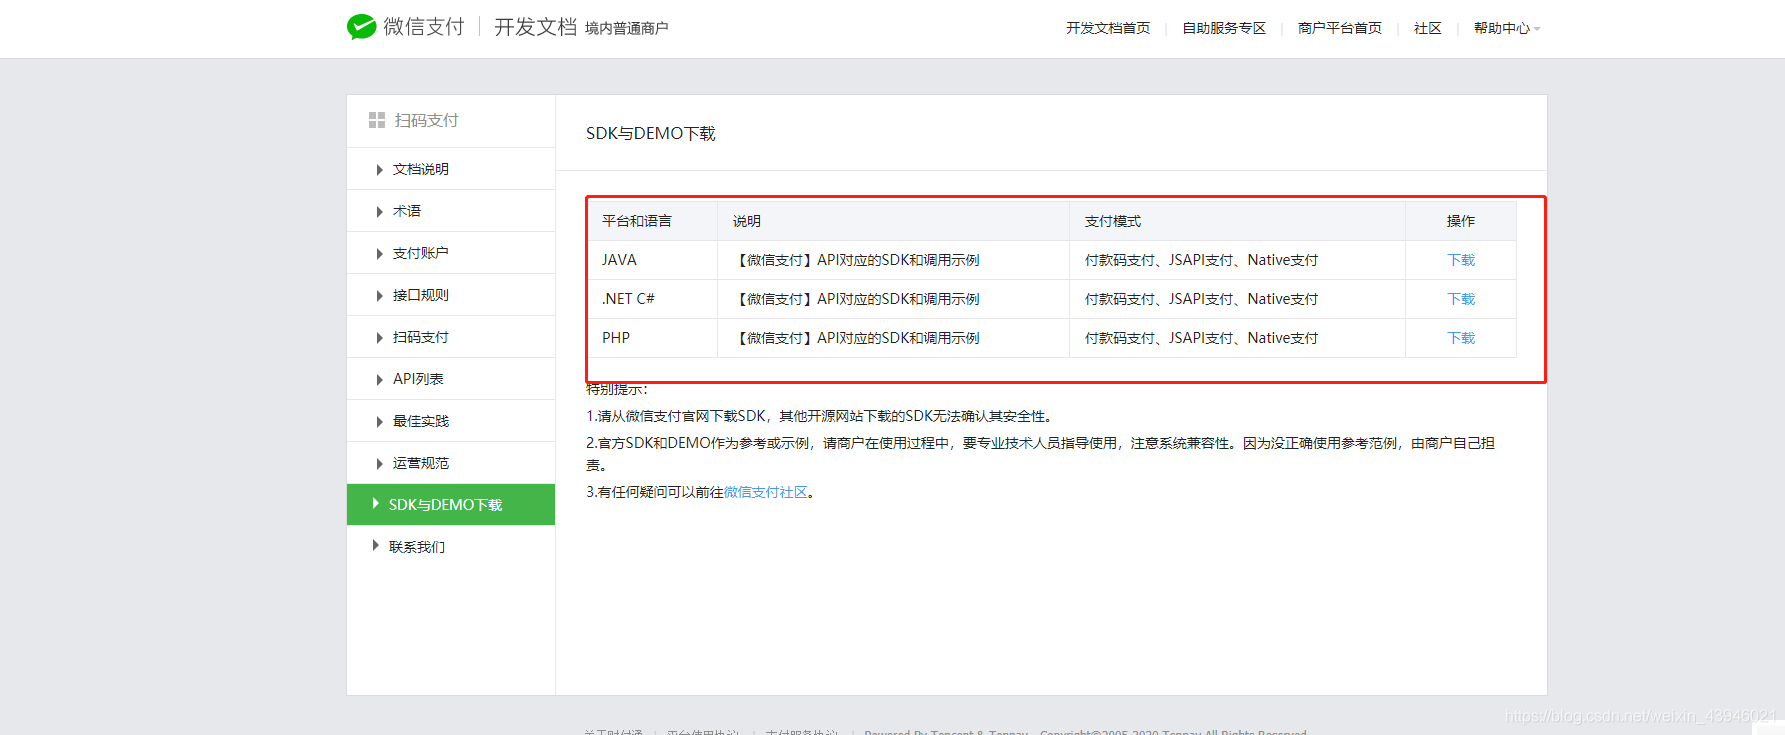Click the 支付模式 column header
Viewport: 1785px width, 735px height.
click(x=1237, y=221)
